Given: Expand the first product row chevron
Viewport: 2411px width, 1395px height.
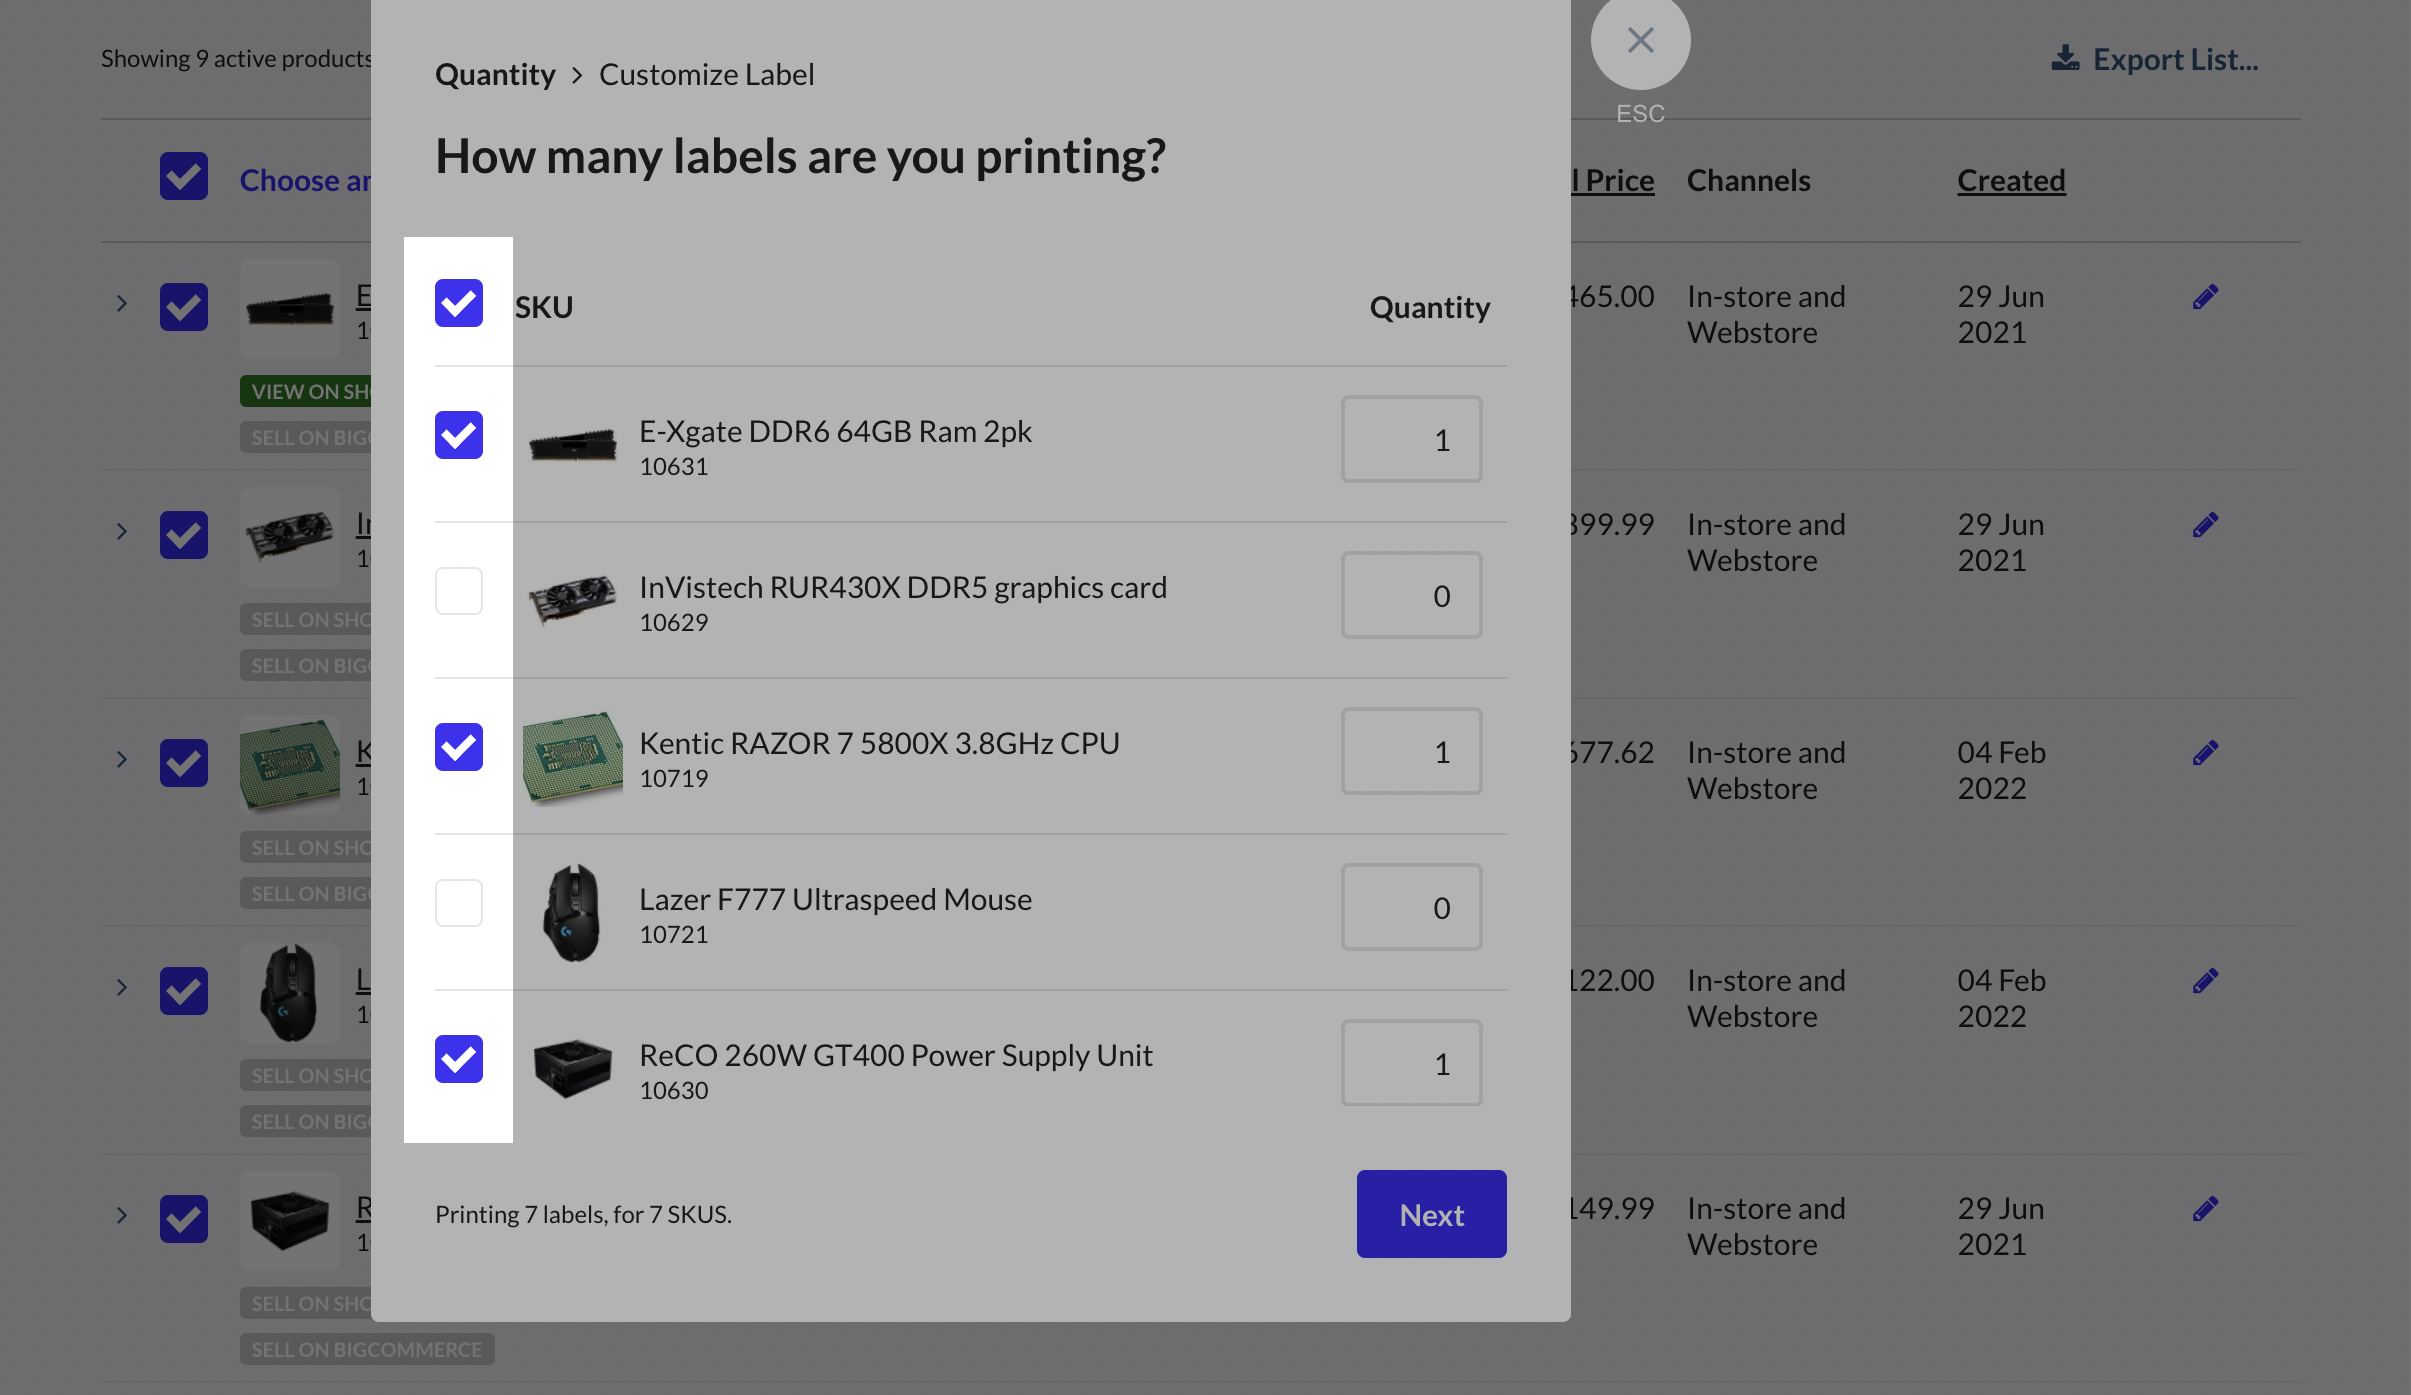Looking at the screenshot, I should (x=121, y=303).
